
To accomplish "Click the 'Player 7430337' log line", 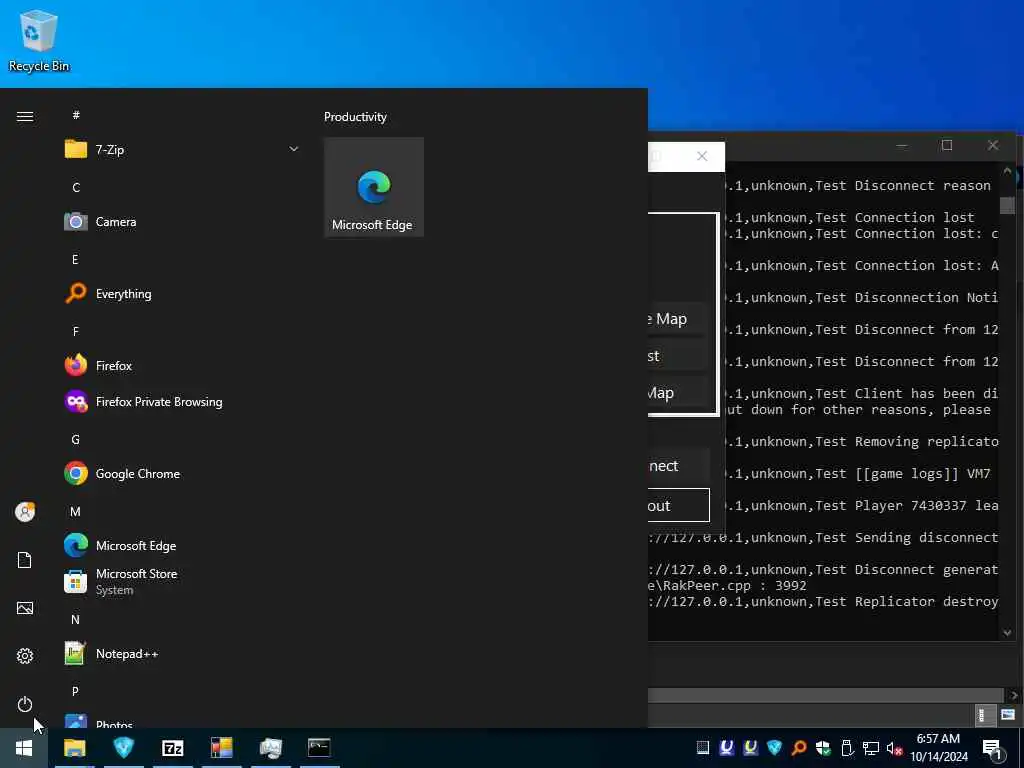I will tap(863, 505).
